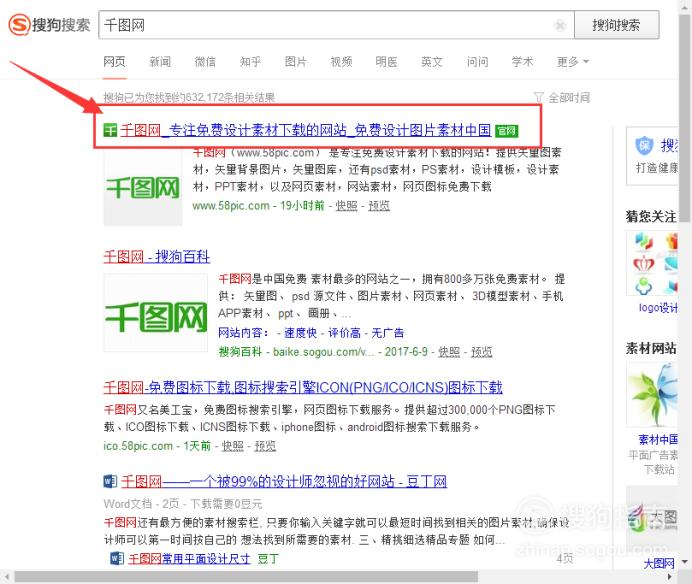Open 快照 for the baike.sogou.com result
This screenshot has height=584, width=692.
(449, 352)
